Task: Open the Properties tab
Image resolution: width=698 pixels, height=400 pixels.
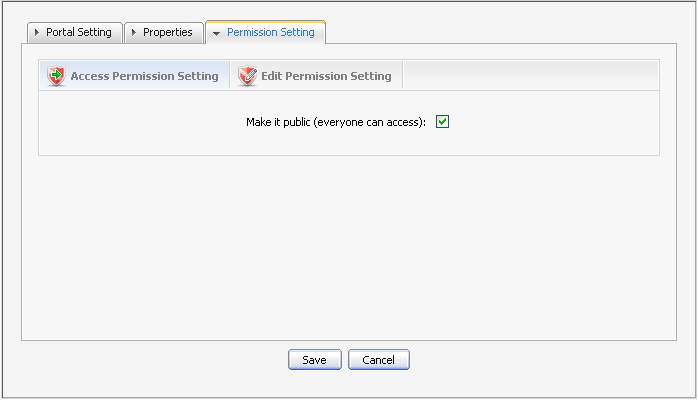Action: click(x=167, y=32)
